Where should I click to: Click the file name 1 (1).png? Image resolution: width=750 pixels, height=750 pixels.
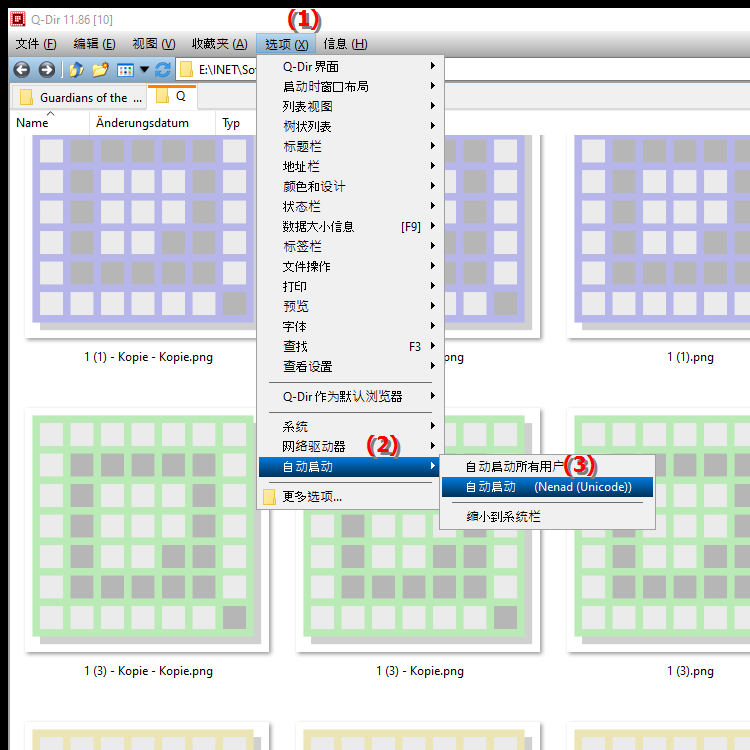pos(690,357)
